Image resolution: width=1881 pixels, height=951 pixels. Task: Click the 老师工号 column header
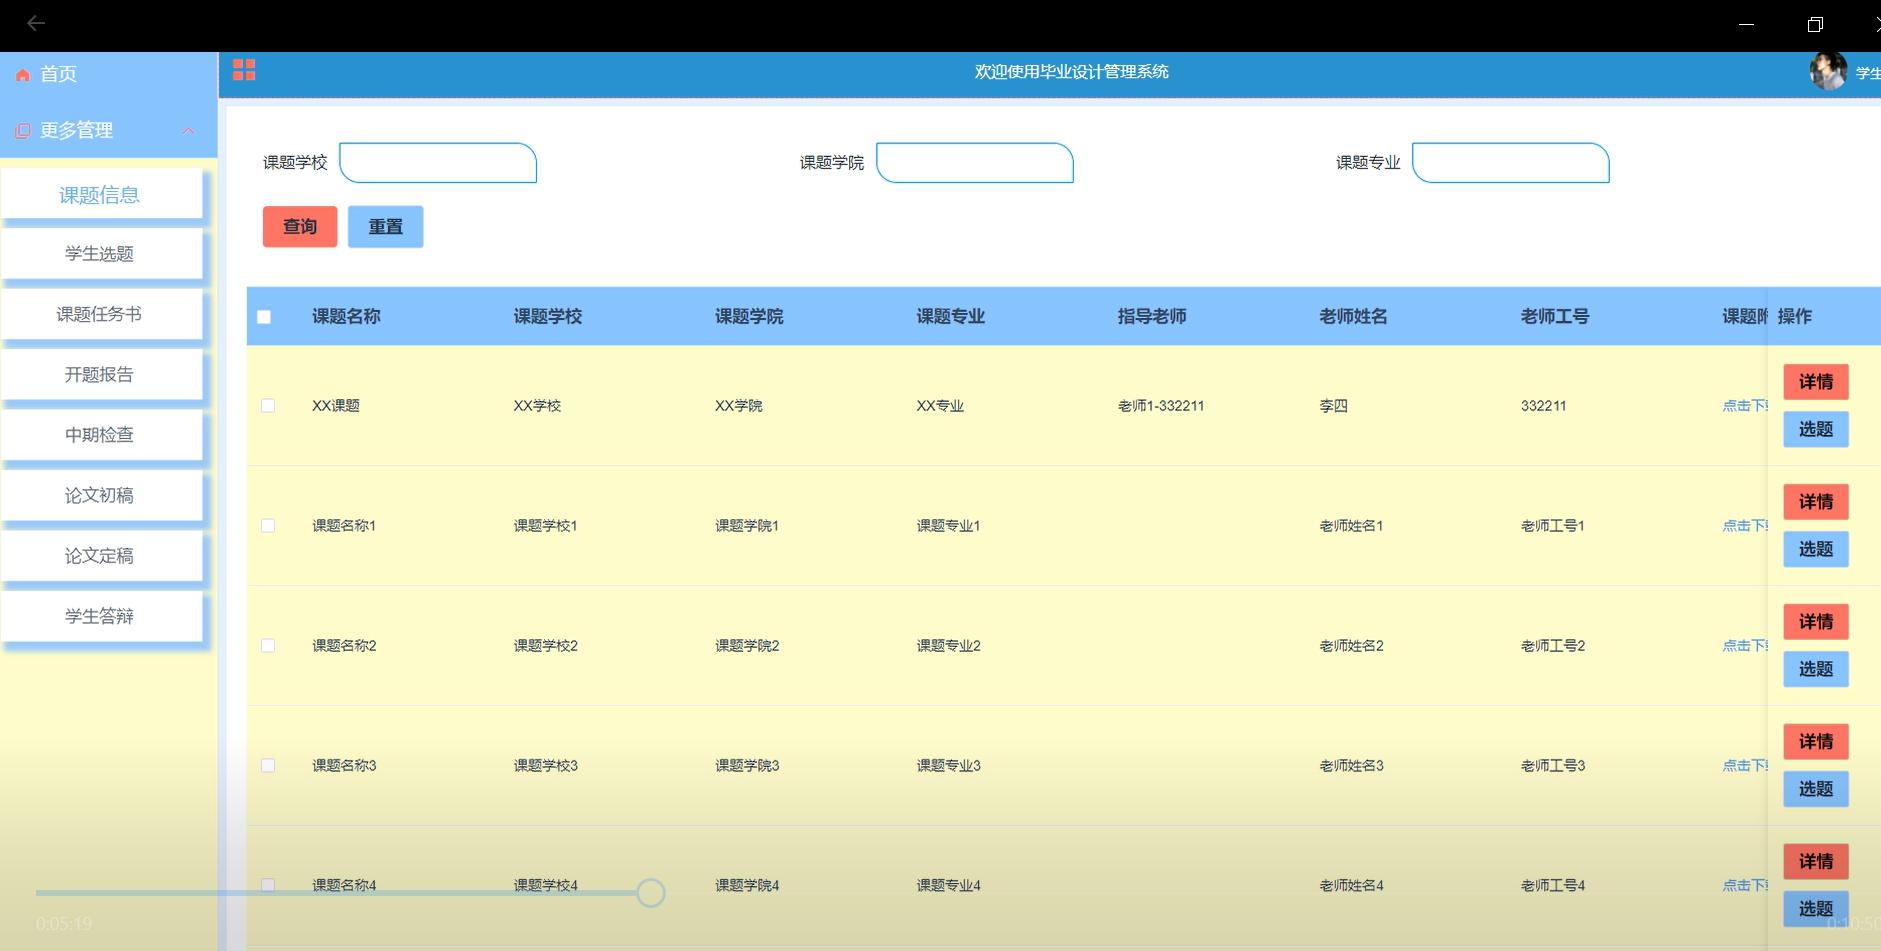(x=1555, y=317)
